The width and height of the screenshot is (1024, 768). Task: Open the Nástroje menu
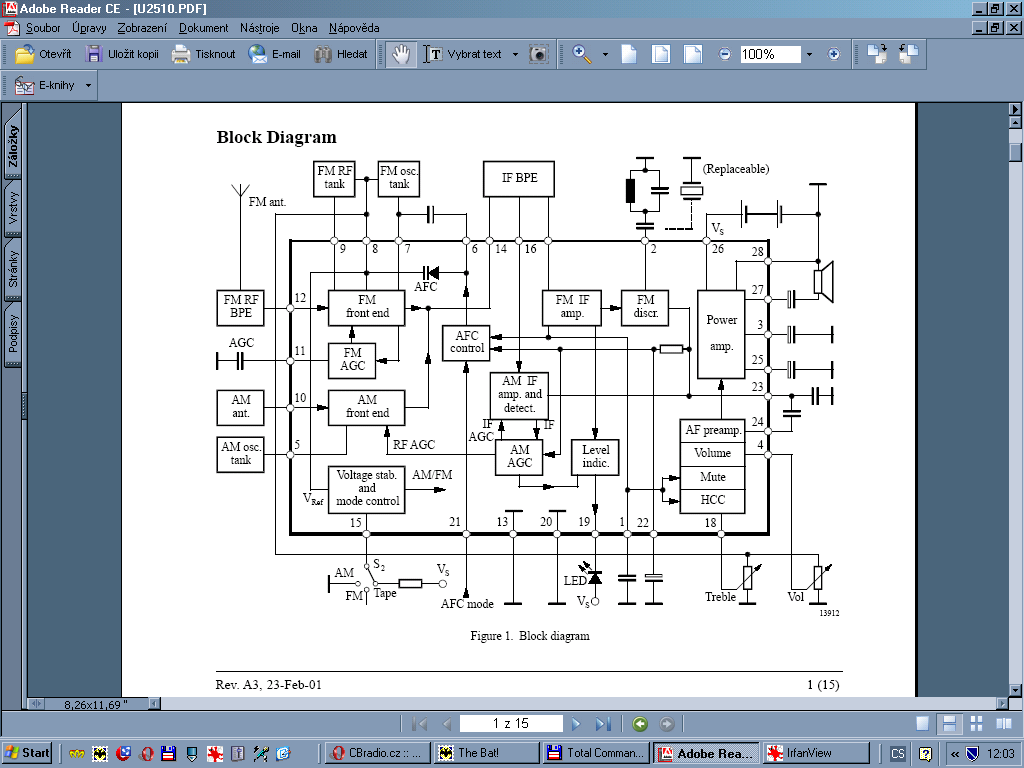point(259,28)
